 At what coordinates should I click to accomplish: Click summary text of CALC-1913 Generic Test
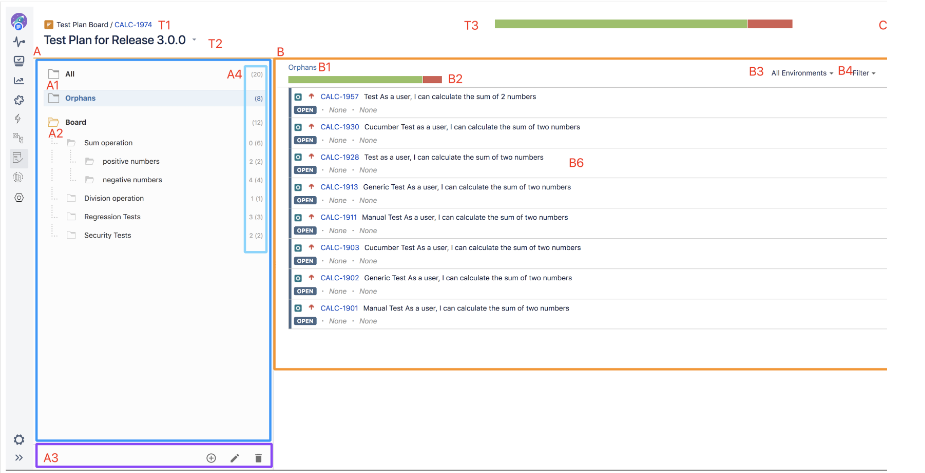coord(467,187)
